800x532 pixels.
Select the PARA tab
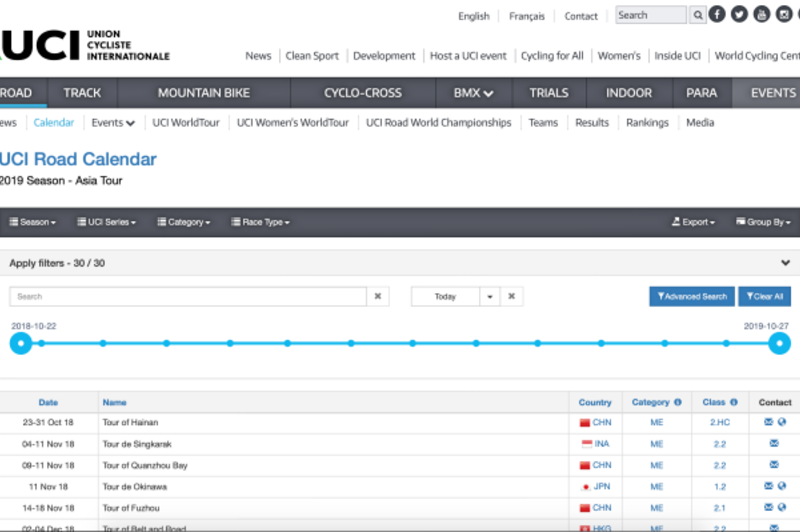click(x=702, y=93)
